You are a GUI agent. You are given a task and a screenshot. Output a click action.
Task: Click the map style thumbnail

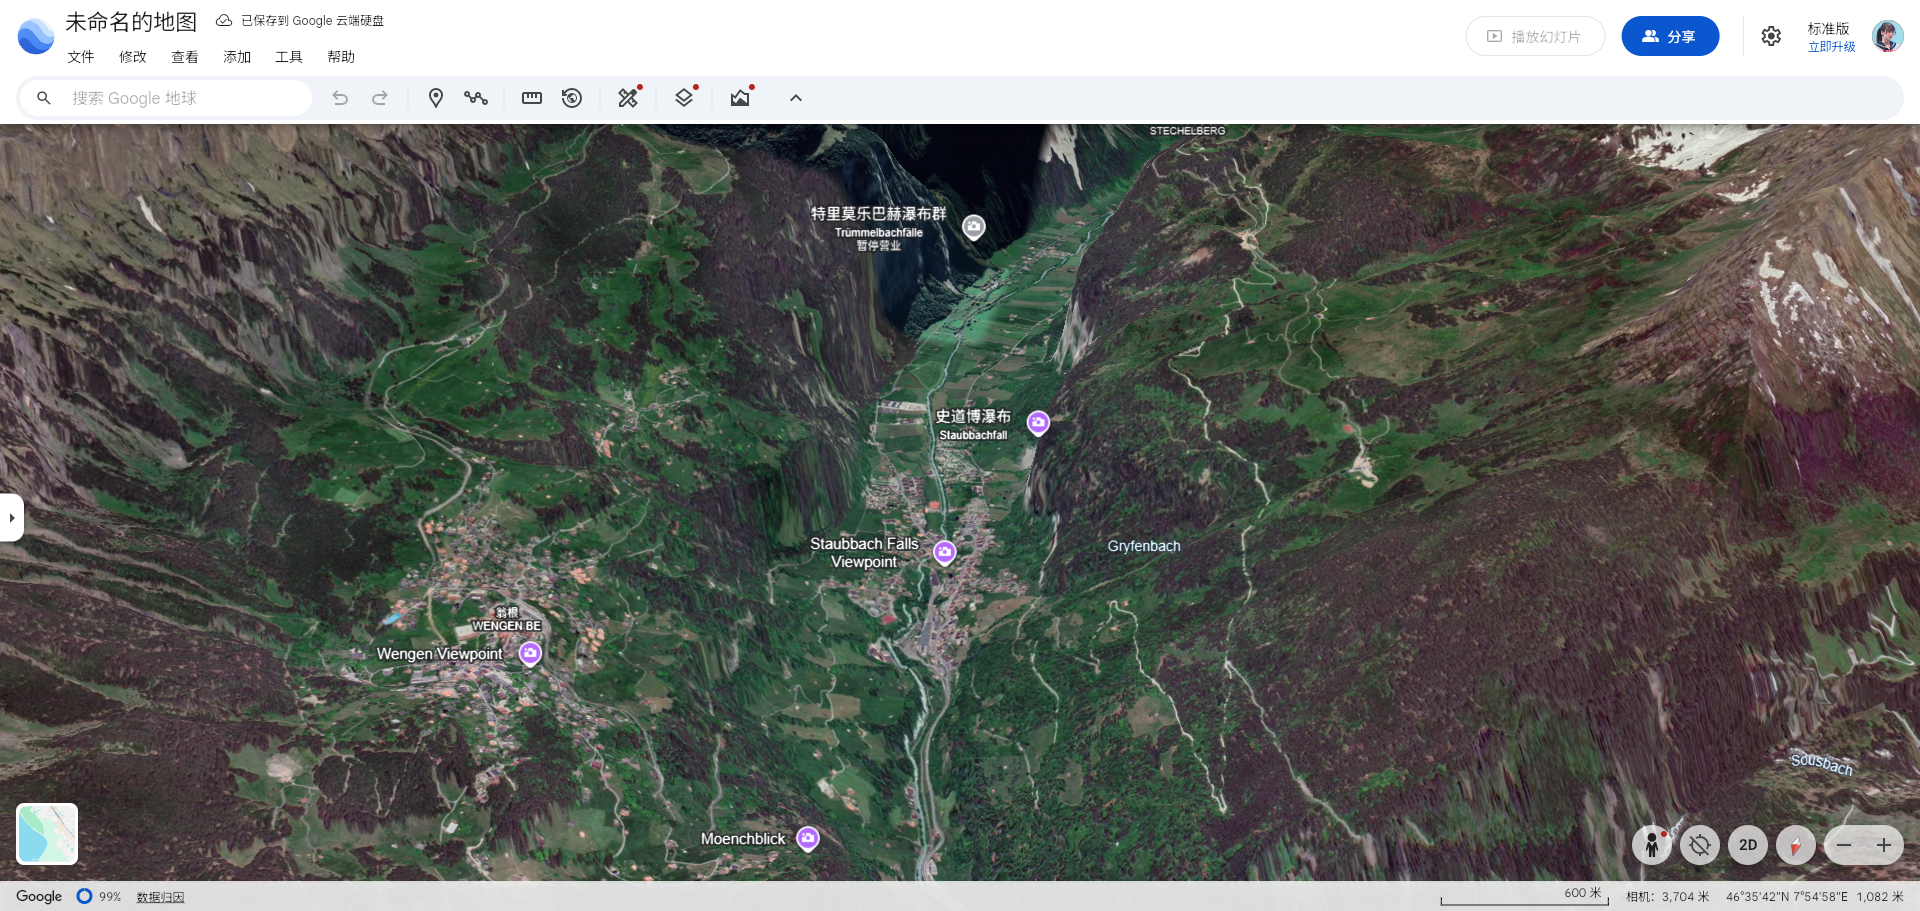47,834
